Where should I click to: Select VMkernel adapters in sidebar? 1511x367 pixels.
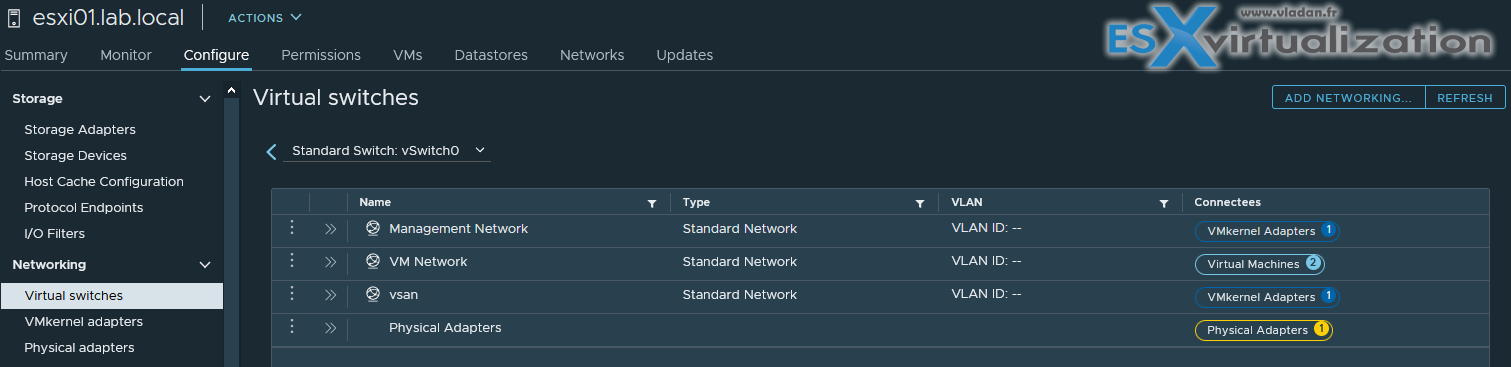pyautogui.click(x=84, y=322)
